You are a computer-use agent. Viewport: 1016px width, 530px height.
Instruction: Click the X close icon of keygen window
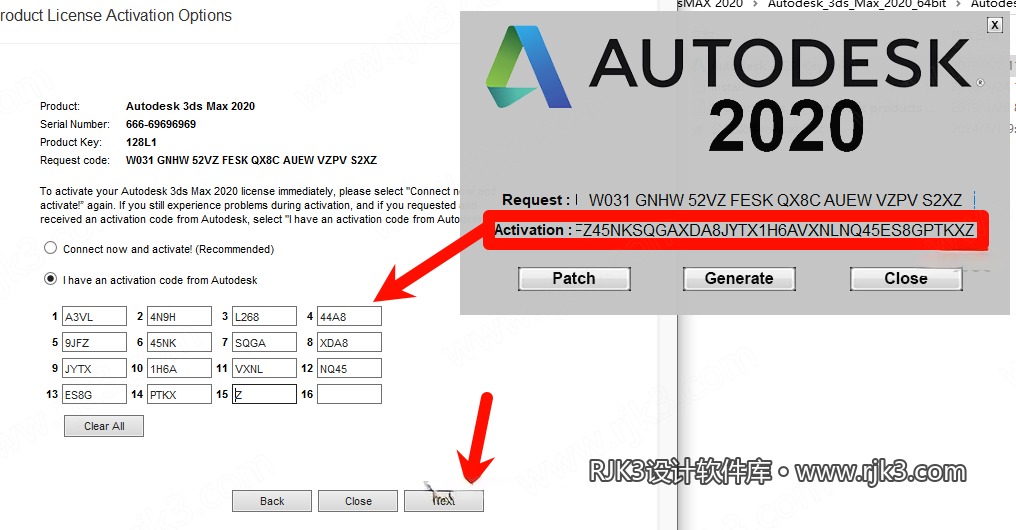[x=995, y=25]
